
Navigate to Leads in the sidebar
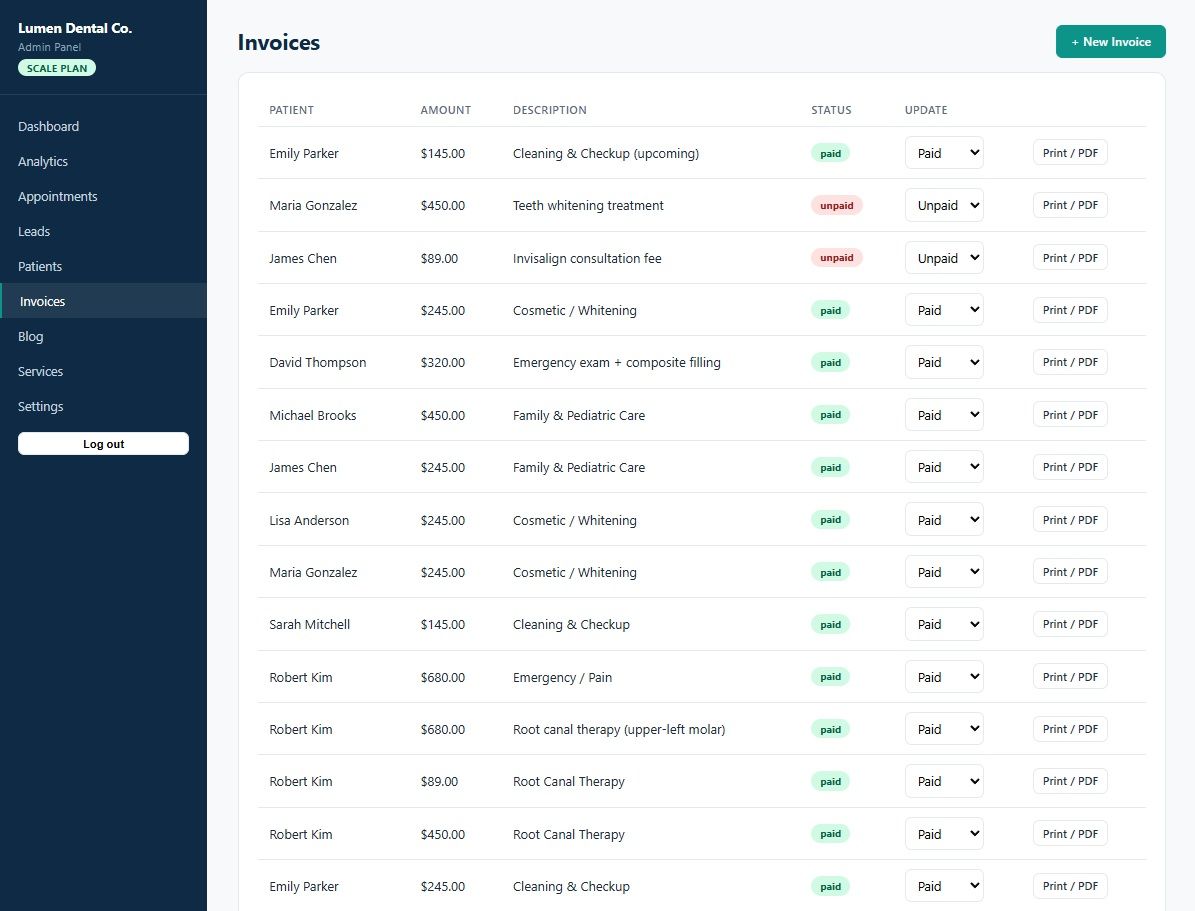[x=103, y=232]
